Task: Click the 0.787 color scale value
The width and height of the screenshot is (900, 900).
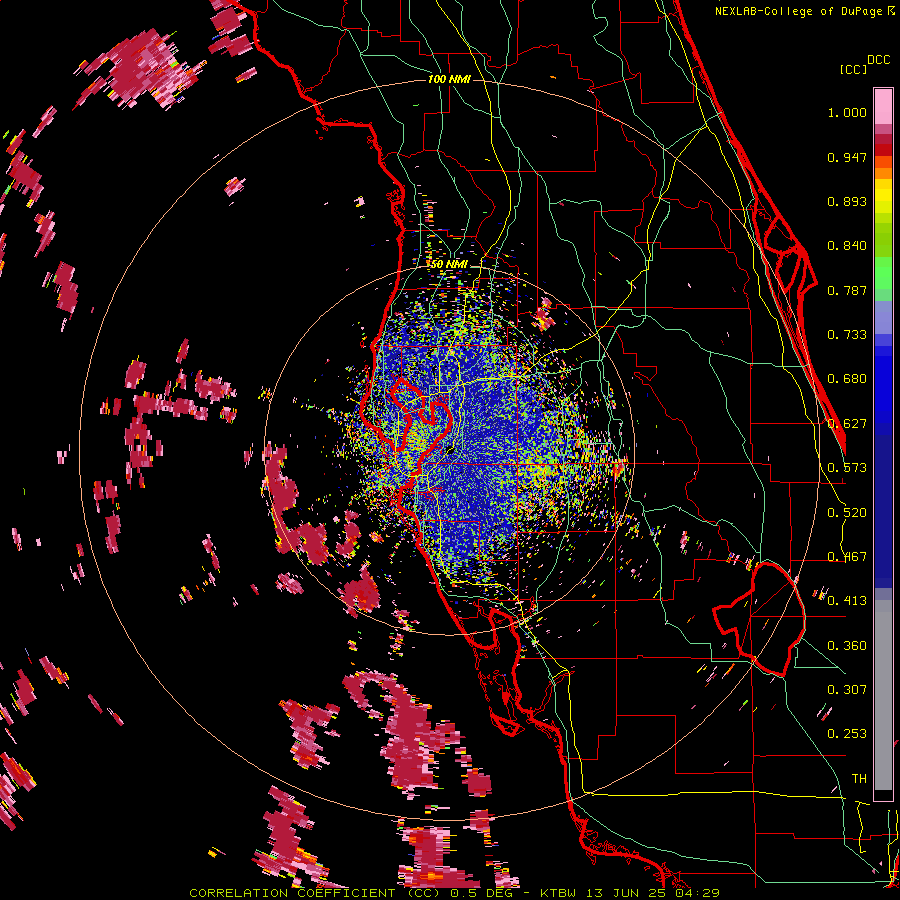Action: (847, 290)
